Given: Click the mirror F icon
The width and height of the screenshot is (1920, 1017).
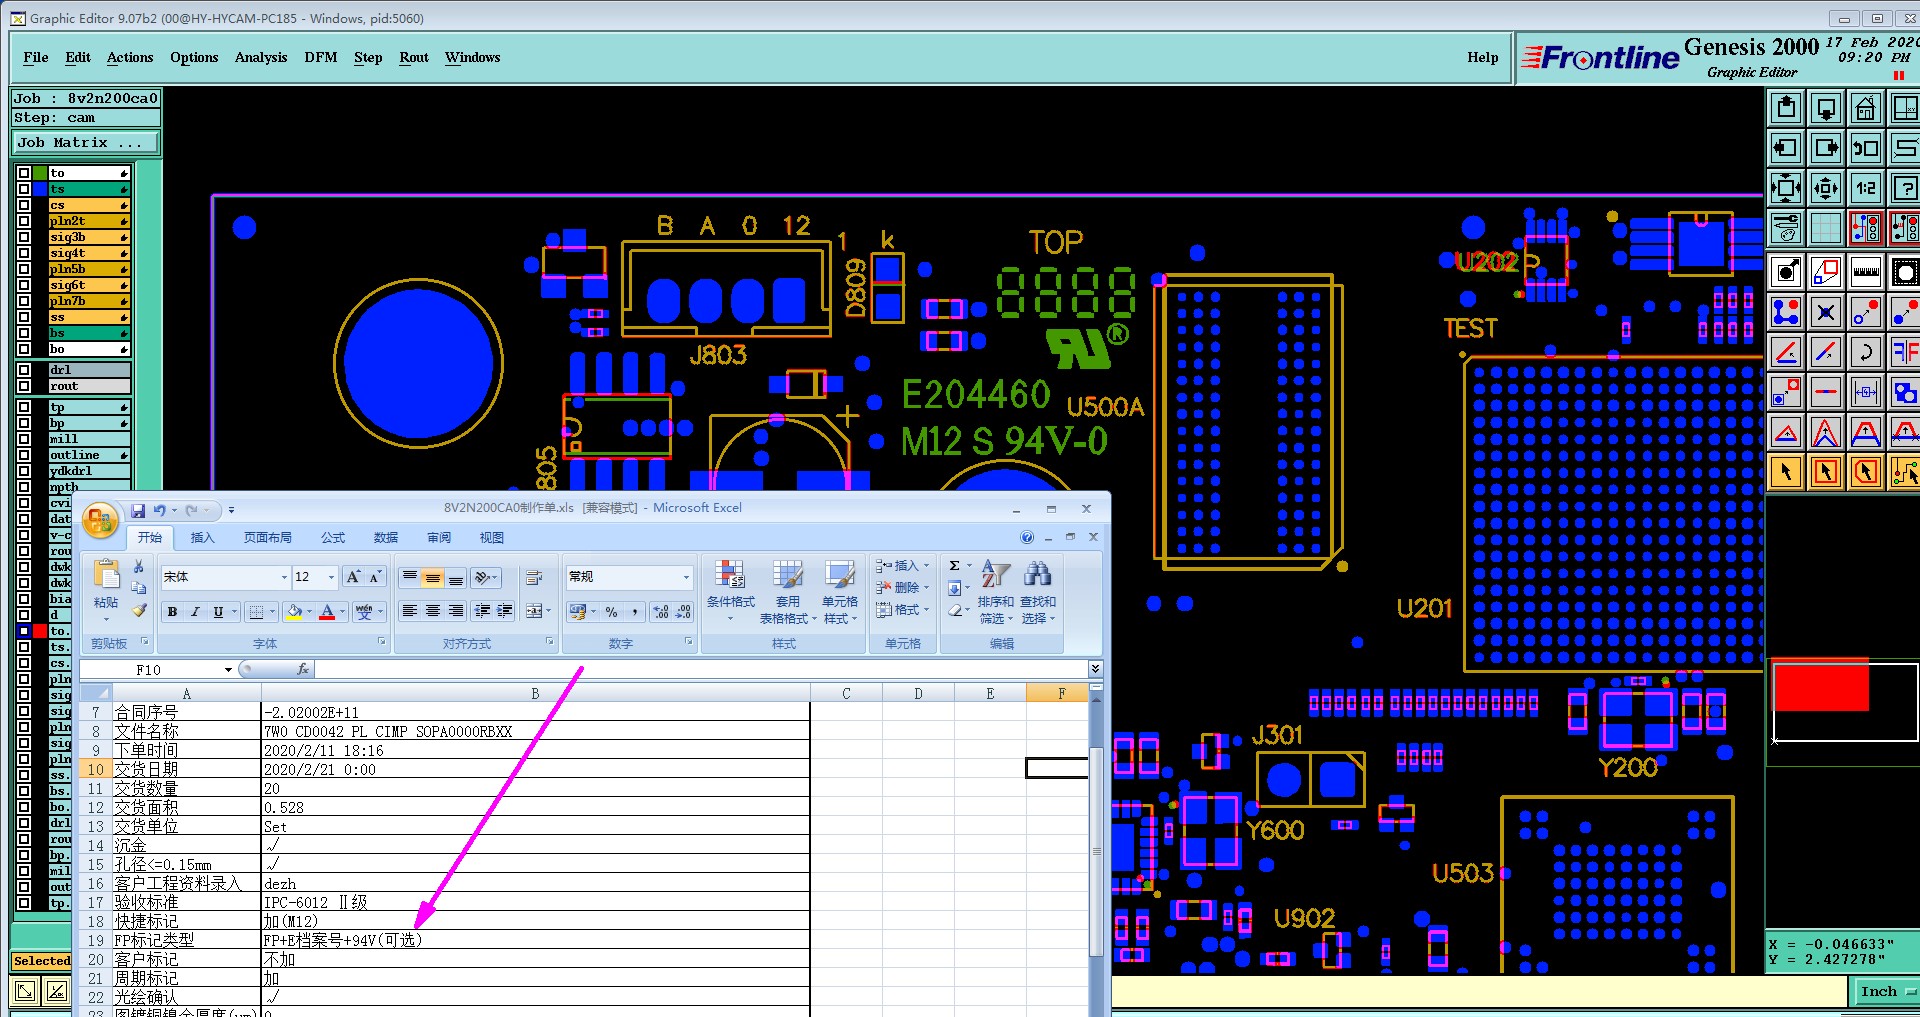Looking at the screenshot, I should point(1905,352).
